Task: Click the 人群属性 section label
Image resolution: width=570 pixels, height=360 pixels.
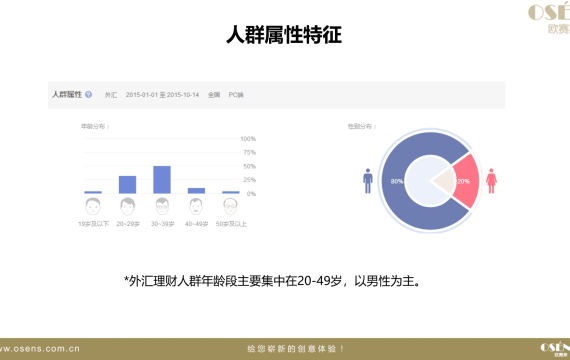Action: (67, 95)
